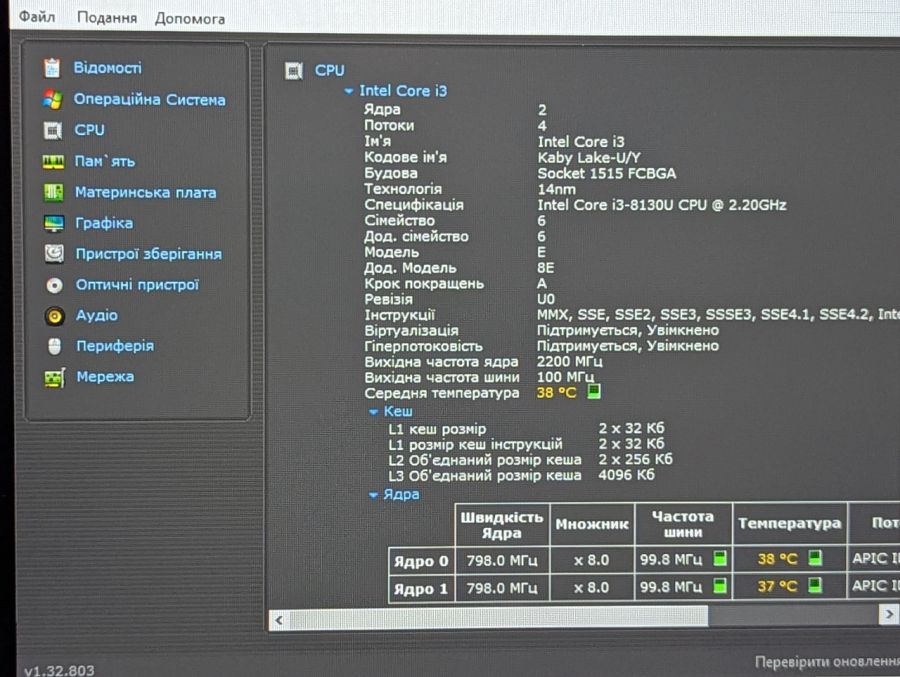The image size is (900, 677).
Task: Click the Гіперпотоковість label
Action: [424, 346]
